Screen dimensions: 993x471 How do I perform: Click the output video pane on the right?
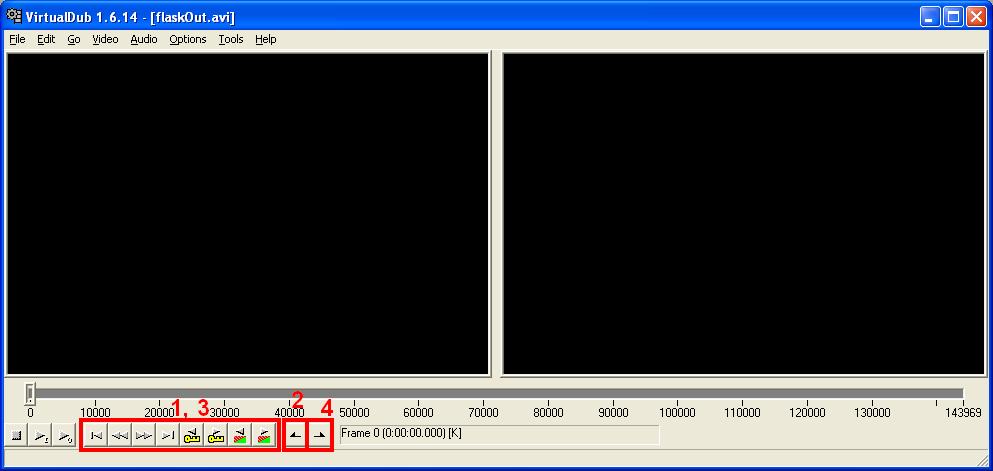pos(744,214)
